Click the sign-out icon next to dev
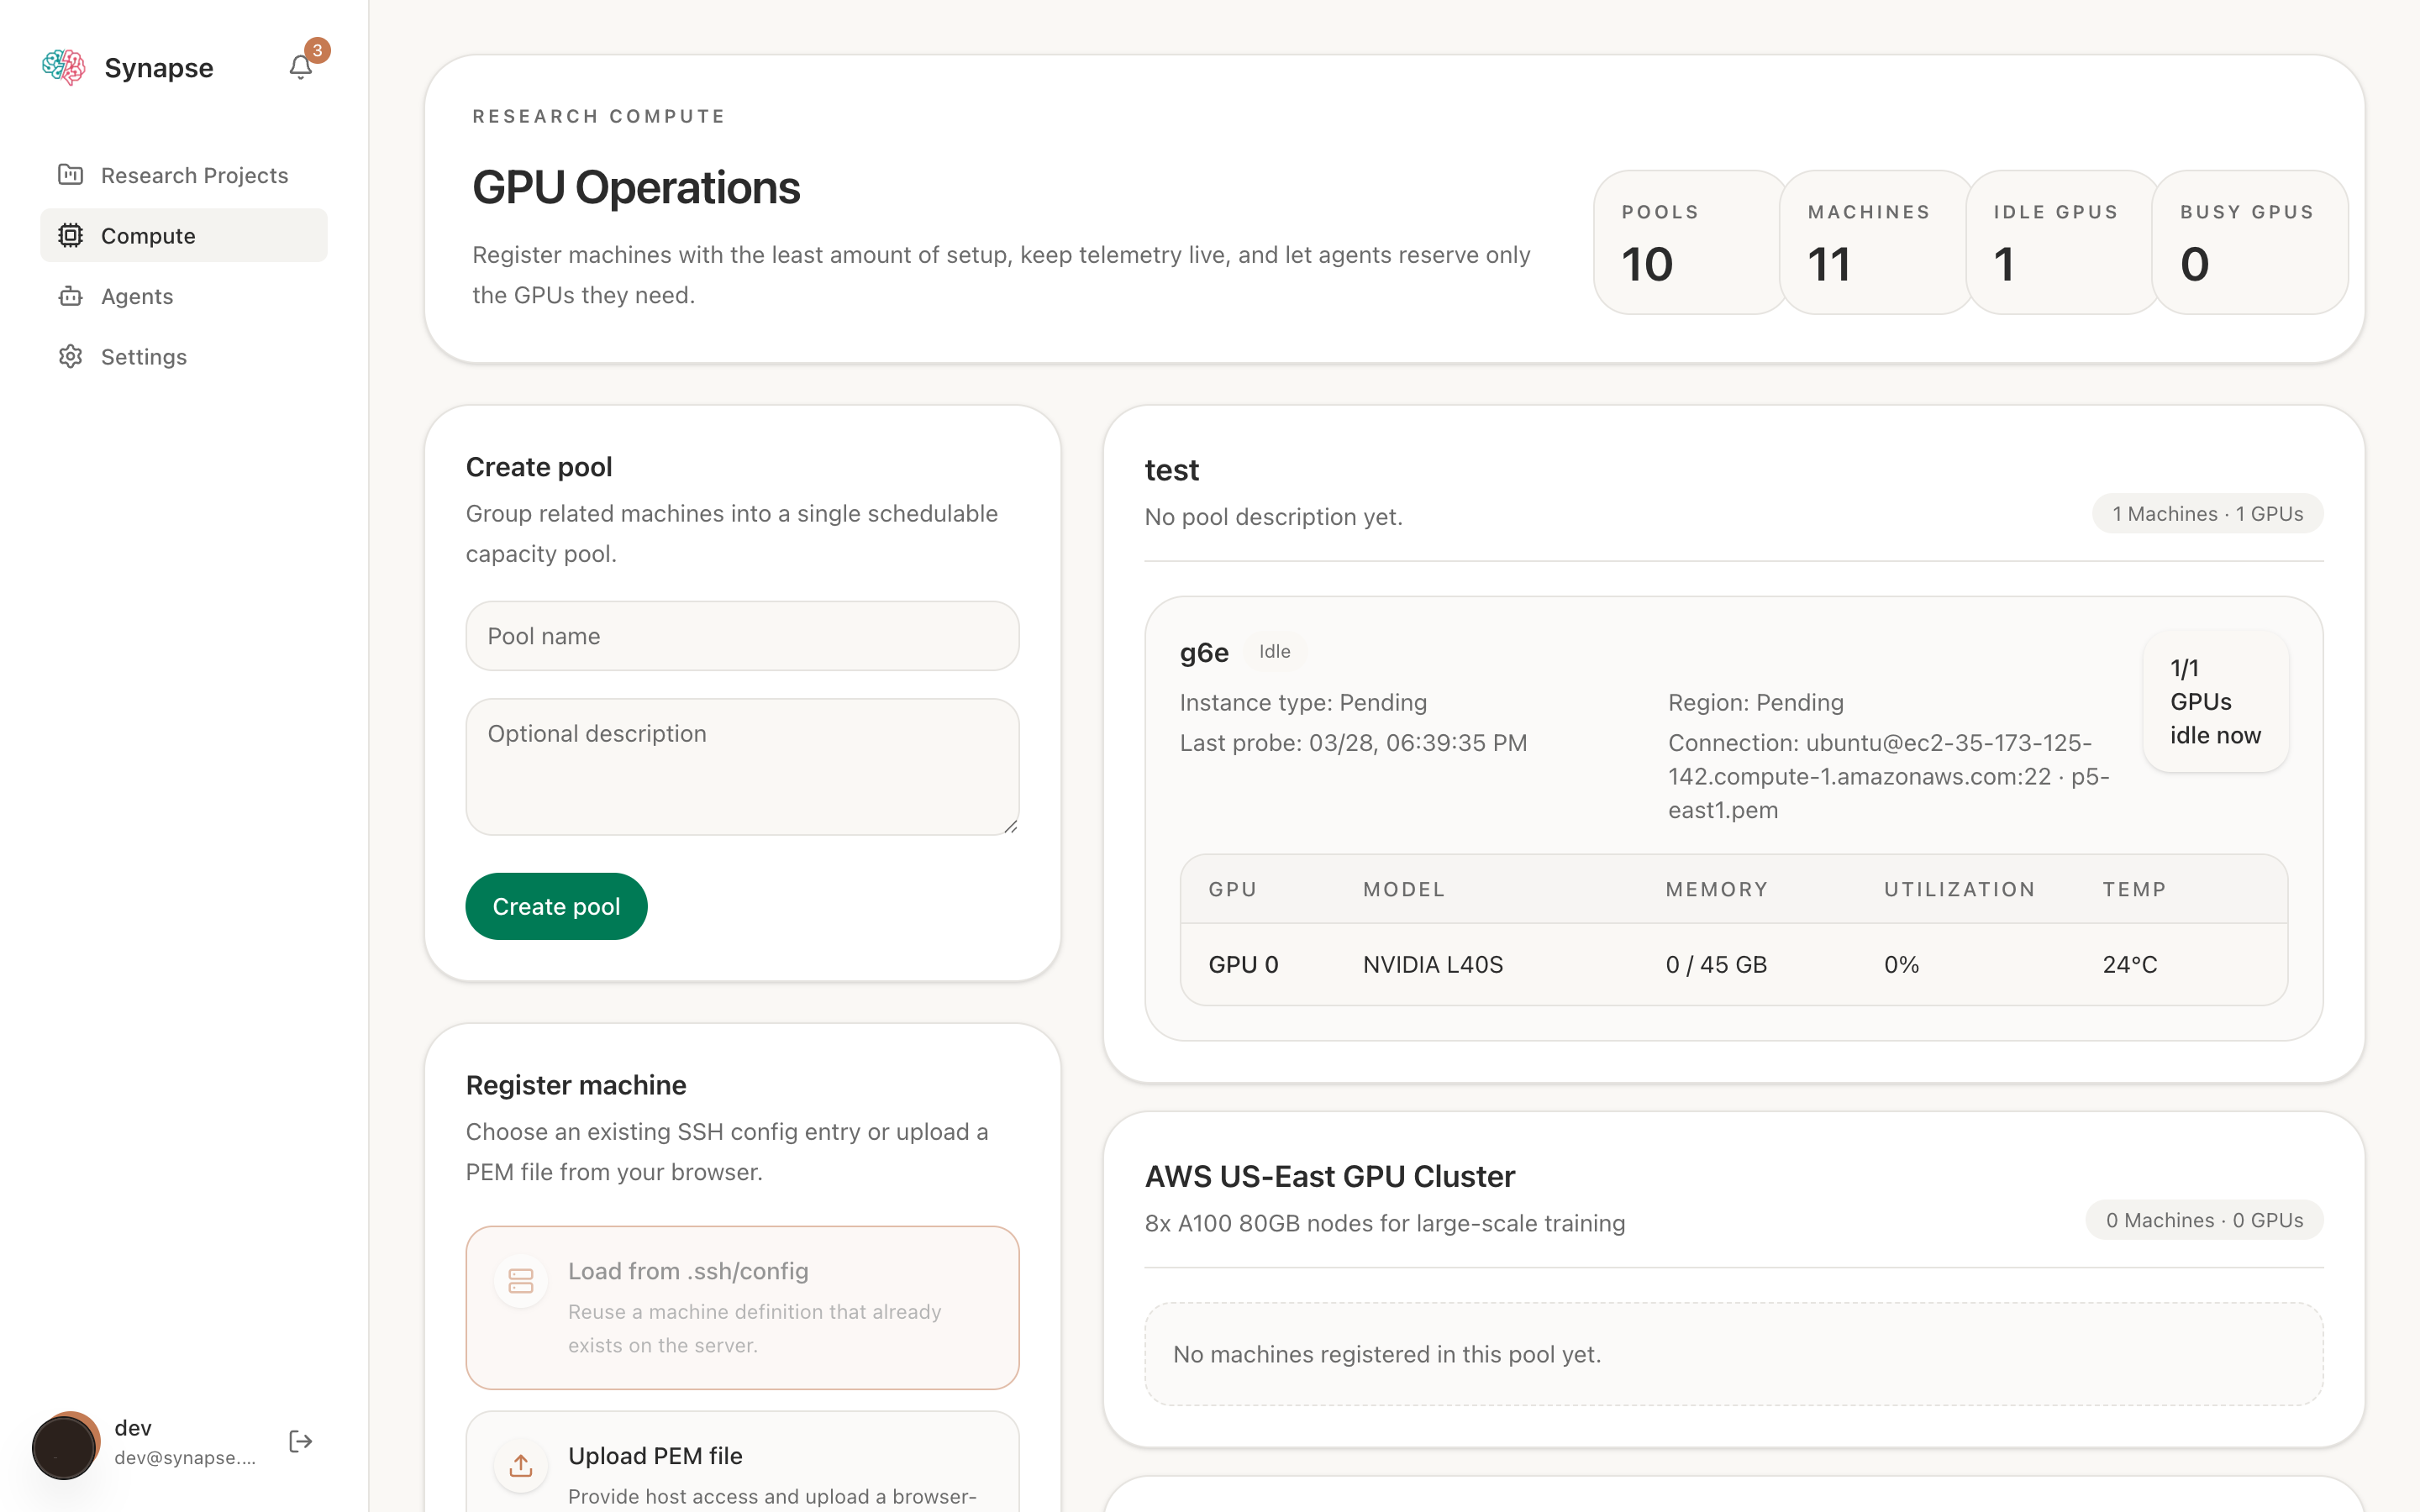 300,1441
